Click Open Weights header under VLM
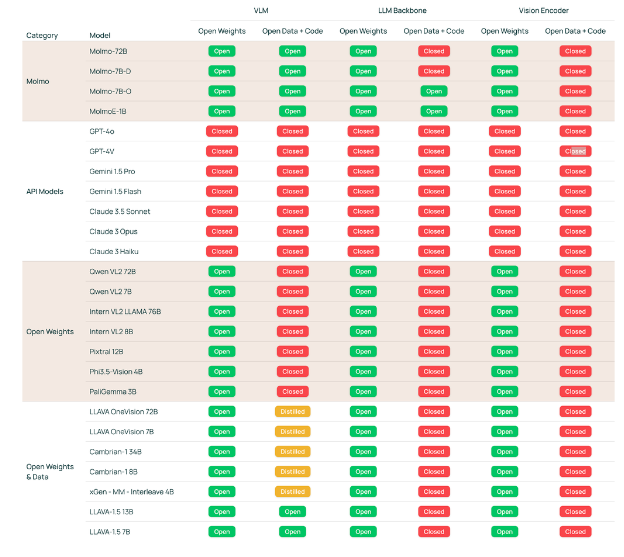This screenshot has width=624, height=557. [x=222, y=31]
